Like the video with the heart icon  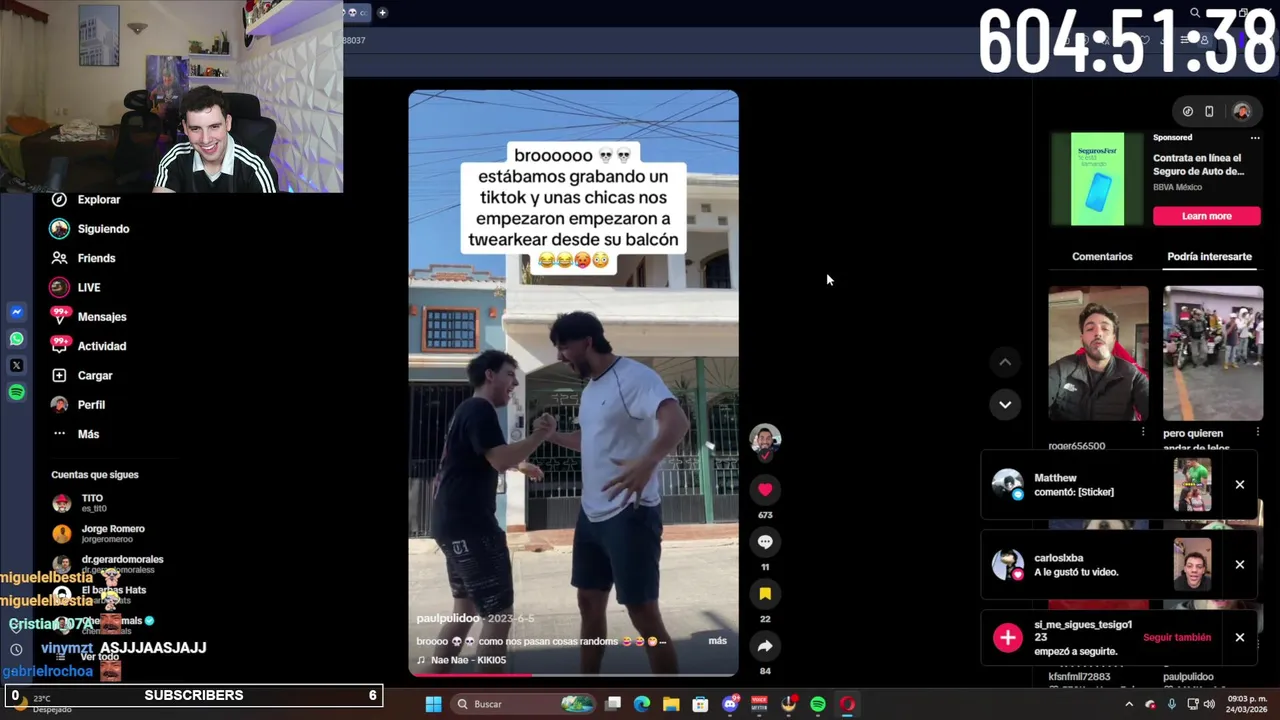765,489
